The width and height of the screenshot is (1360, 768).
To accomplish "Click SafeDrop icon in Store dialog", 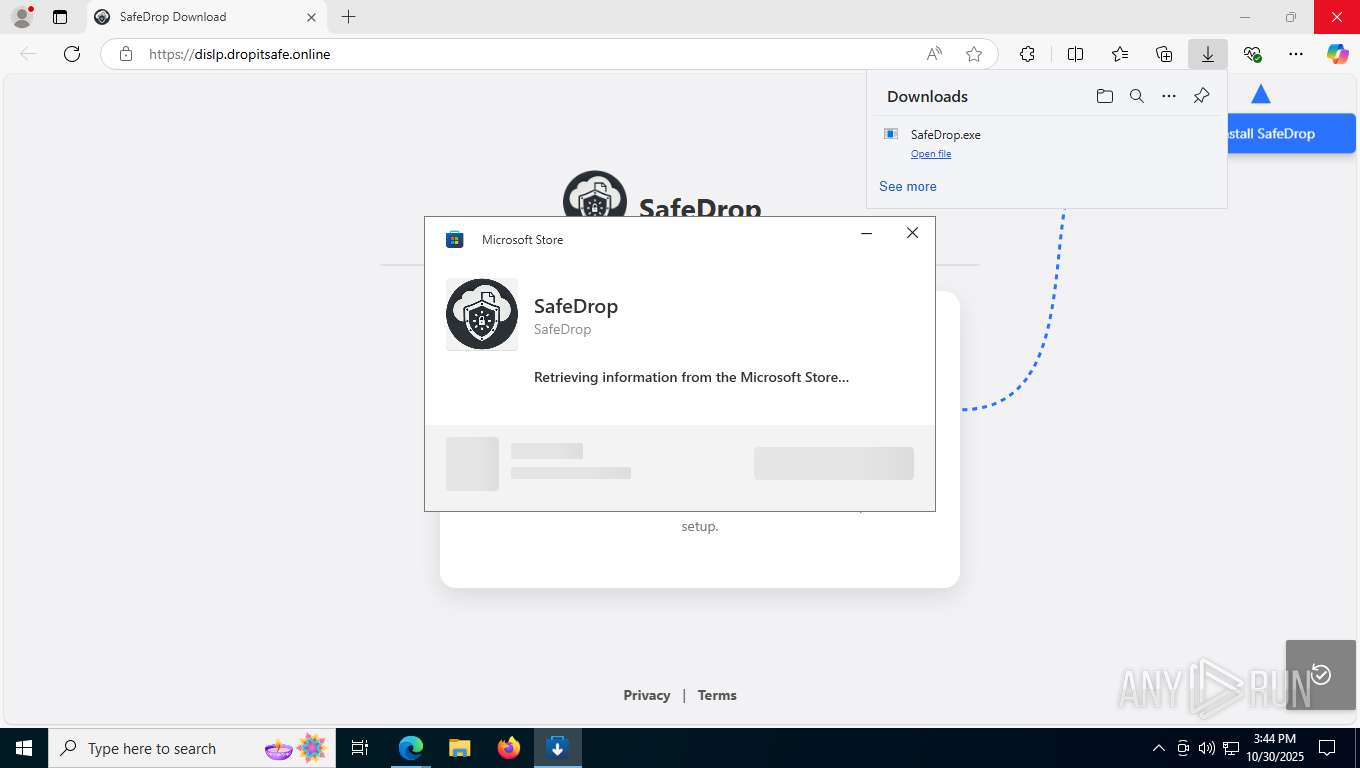I will pyautogui.click(x=482, y=314).
